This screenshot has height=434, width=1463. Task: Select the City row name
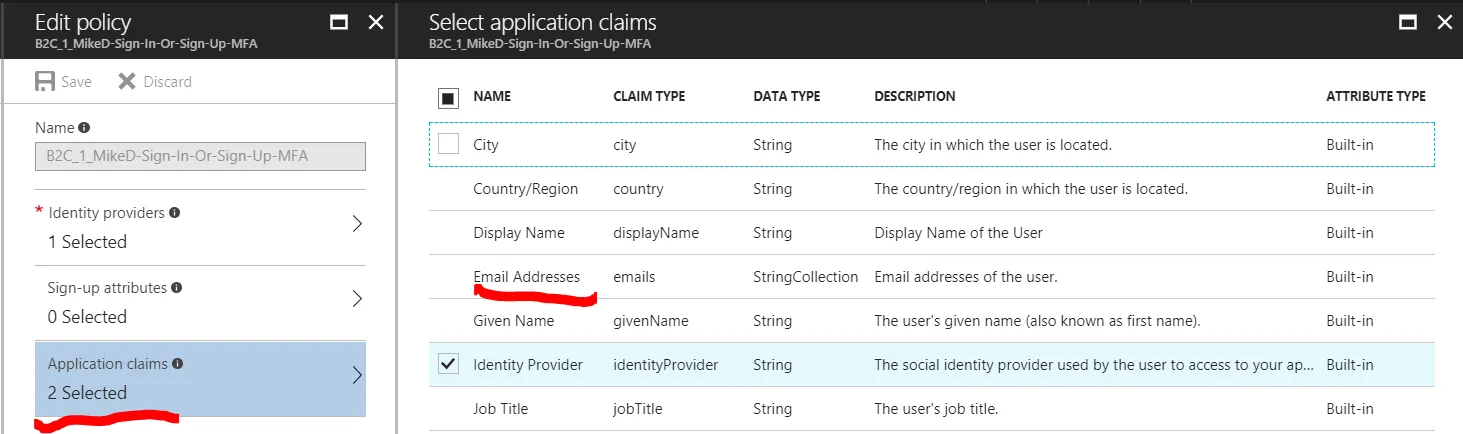point(486,145)
